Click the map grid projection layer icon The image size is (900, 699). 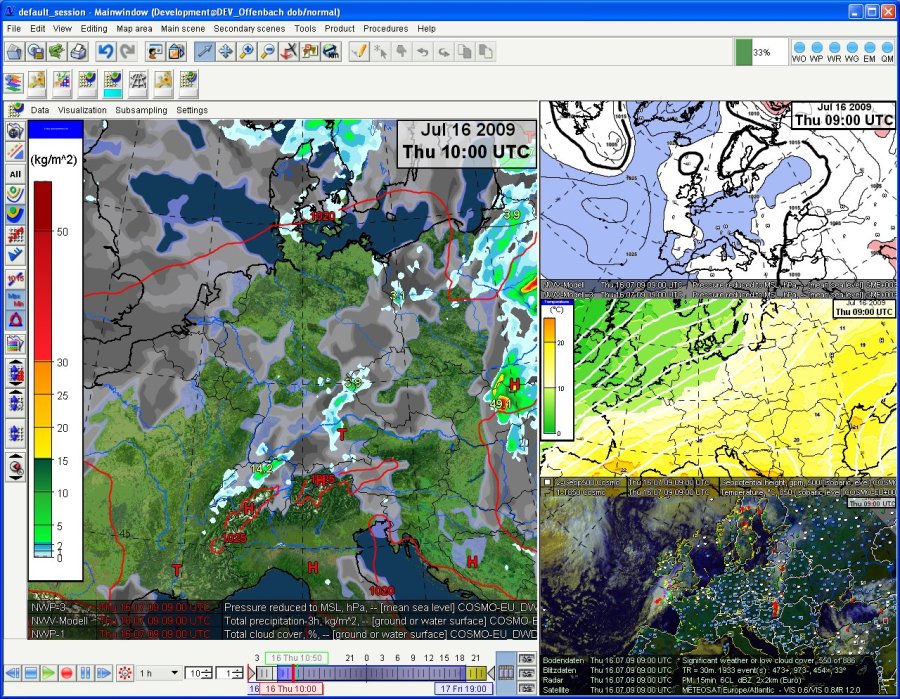pyautogui.click(x=138, y=83)
